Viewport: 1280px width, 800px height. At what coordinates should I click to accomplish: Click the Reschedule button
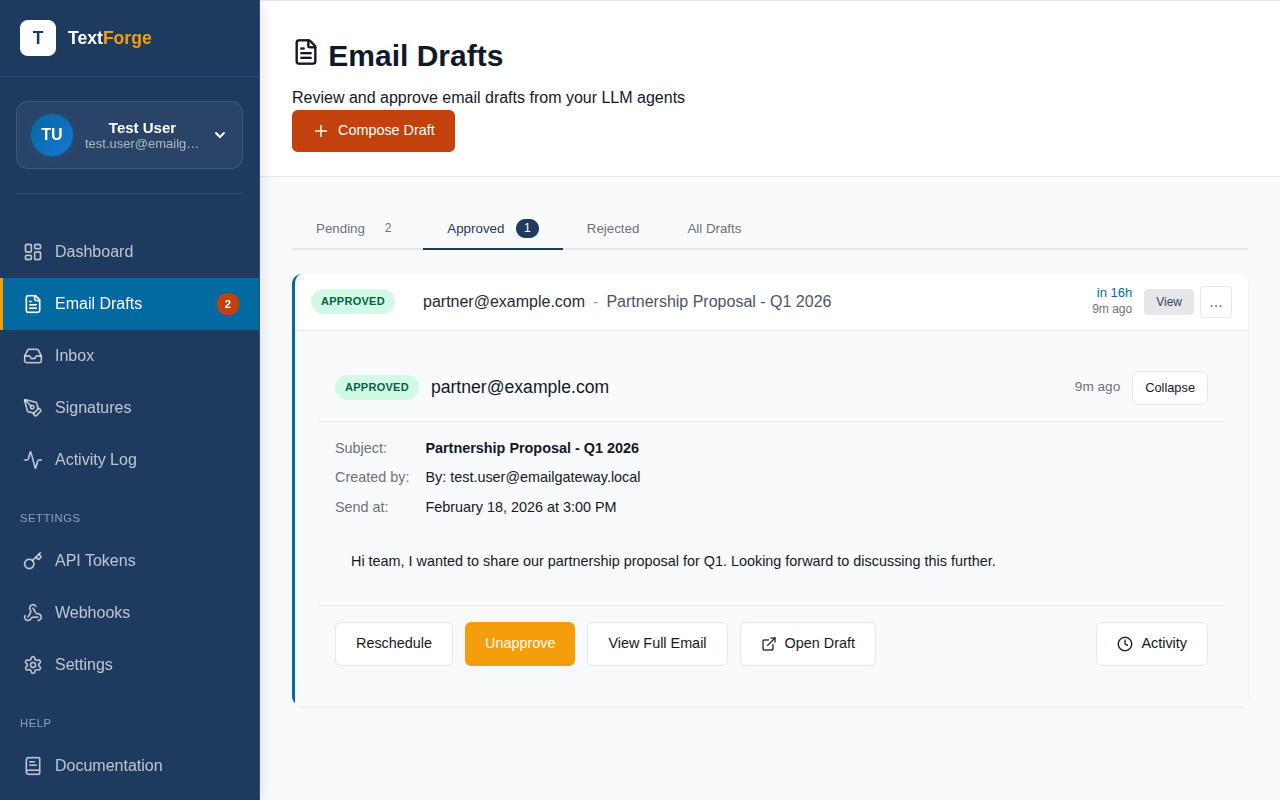pyautogui.click(x=394, y=644)
